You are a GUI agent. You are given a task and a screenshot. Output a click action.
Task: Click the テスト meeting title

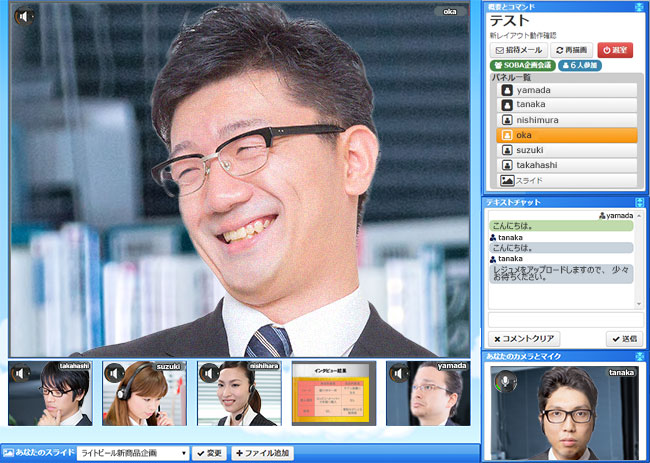pyautogui.click(x=509, y=21)
